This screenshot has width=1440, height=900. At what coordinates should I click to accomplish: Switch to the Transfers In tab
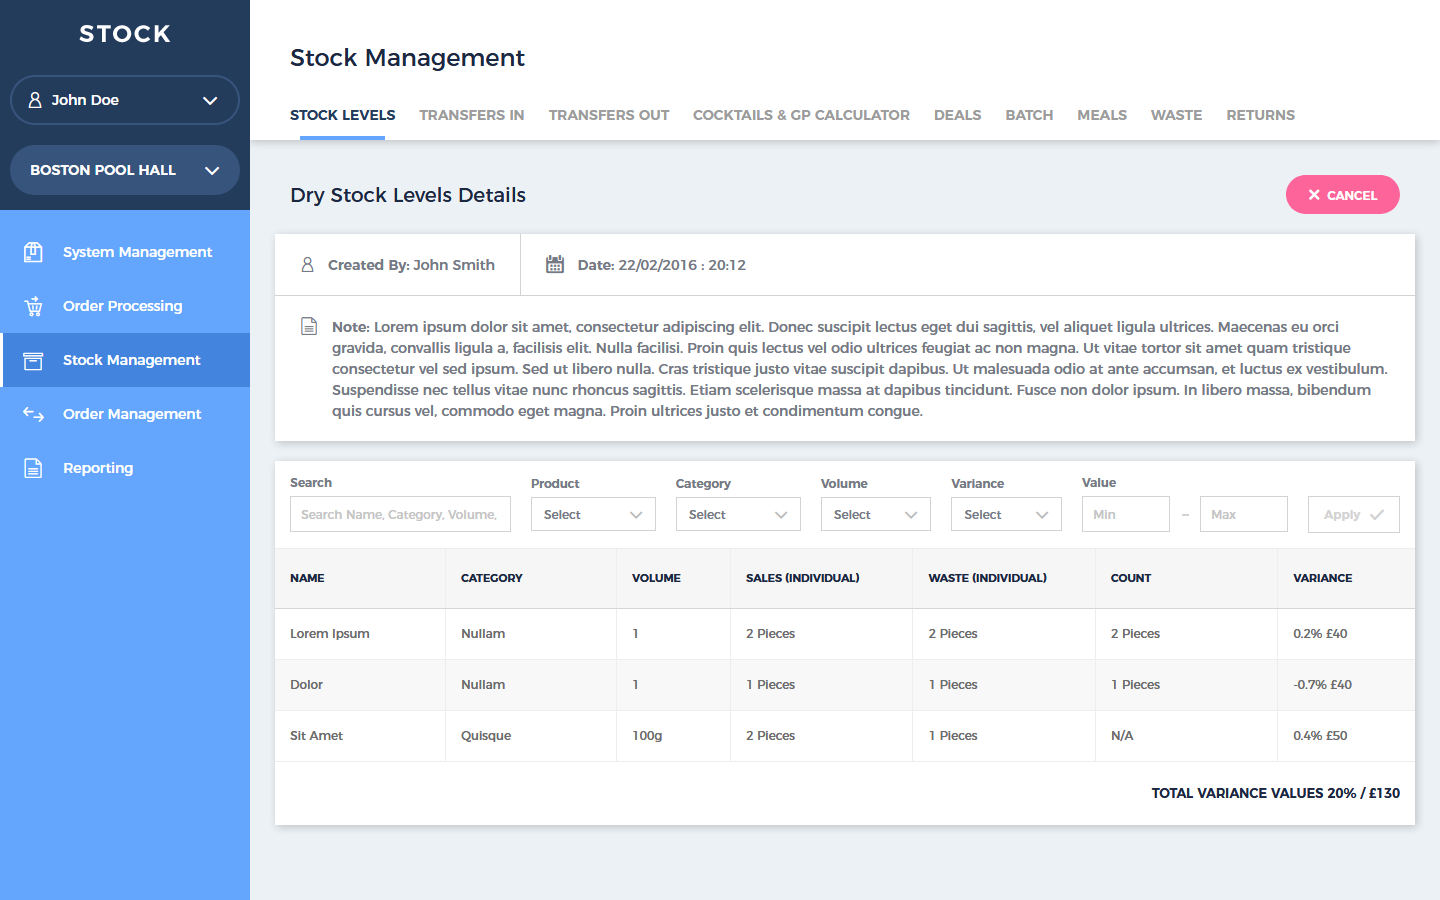pos(471,115)
